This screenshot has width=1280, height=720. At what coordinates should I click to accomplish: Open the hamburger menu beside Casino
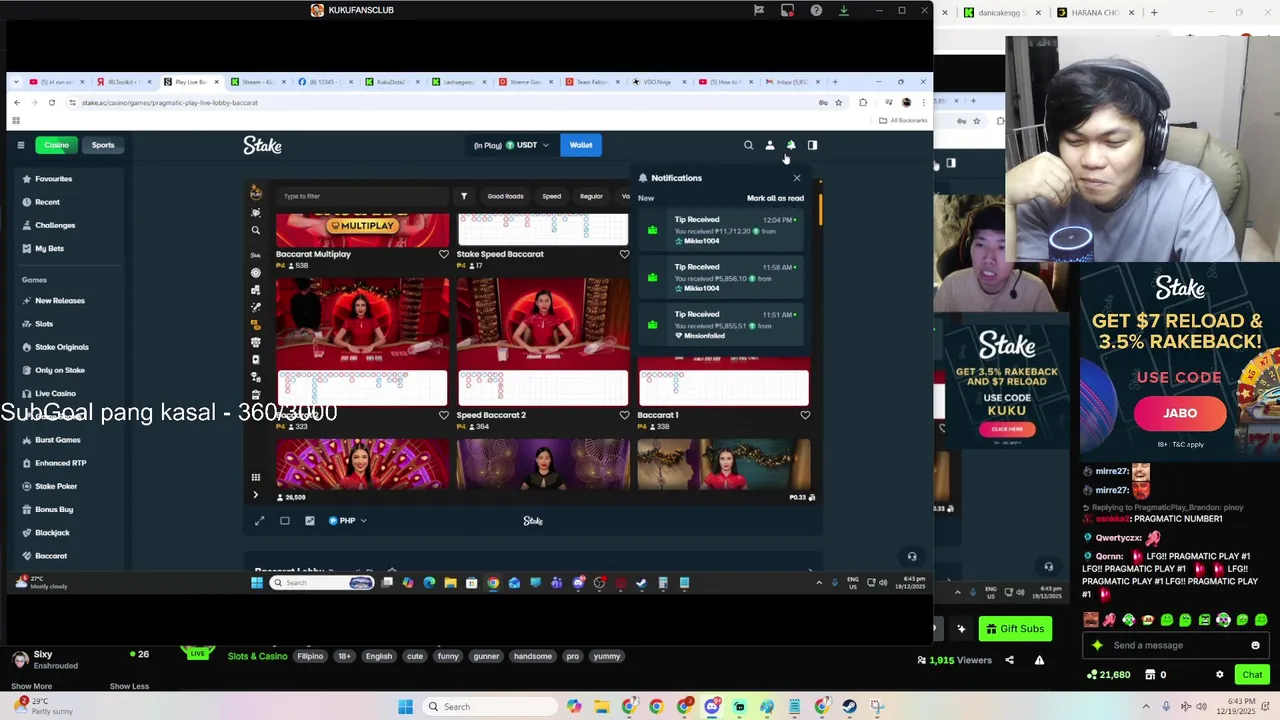[20, 145]
